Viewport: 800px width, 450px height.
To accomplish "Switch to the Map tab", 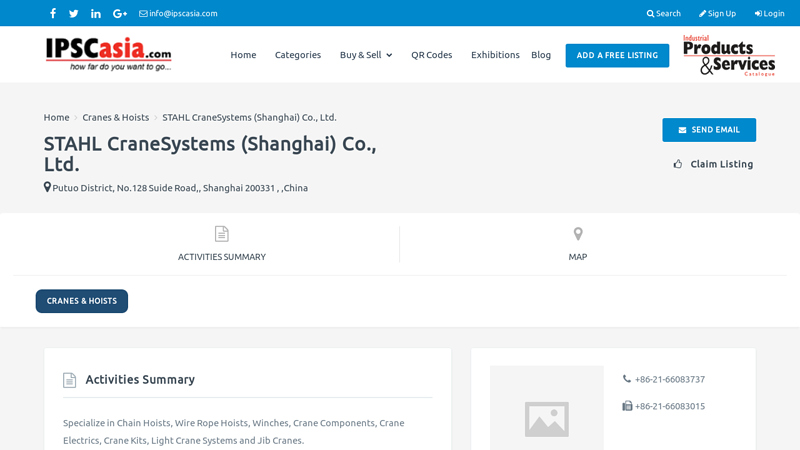I will pos(578,244).
